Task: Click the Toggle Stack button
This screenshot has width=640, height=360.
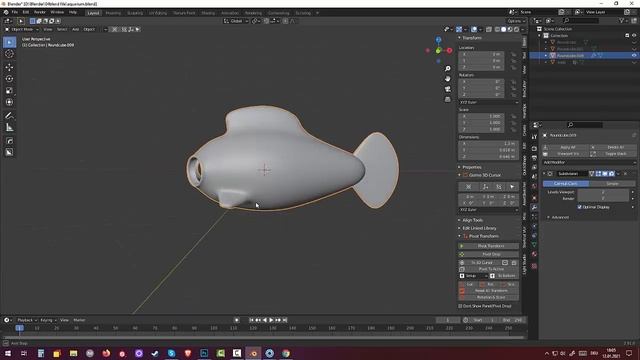Action: click(x=613, y=154)
